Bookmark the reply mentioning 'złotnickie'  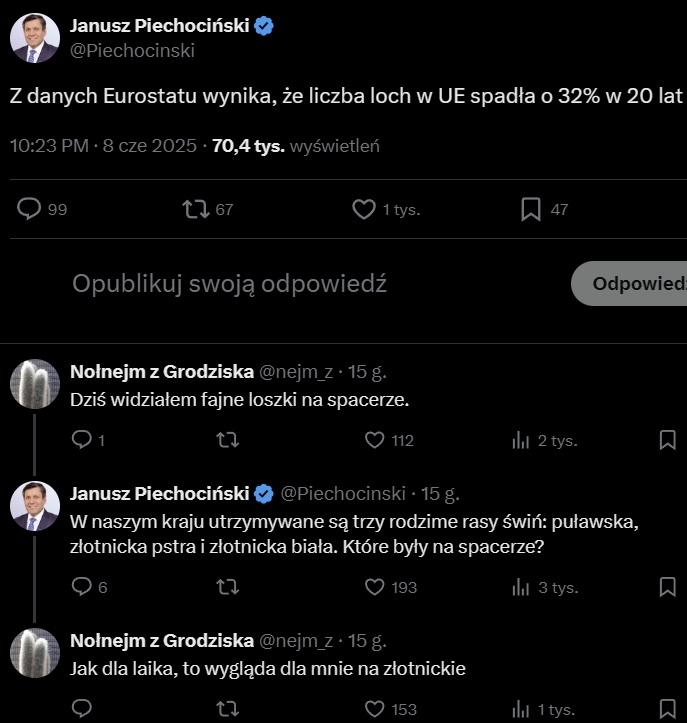click(668, 709)
